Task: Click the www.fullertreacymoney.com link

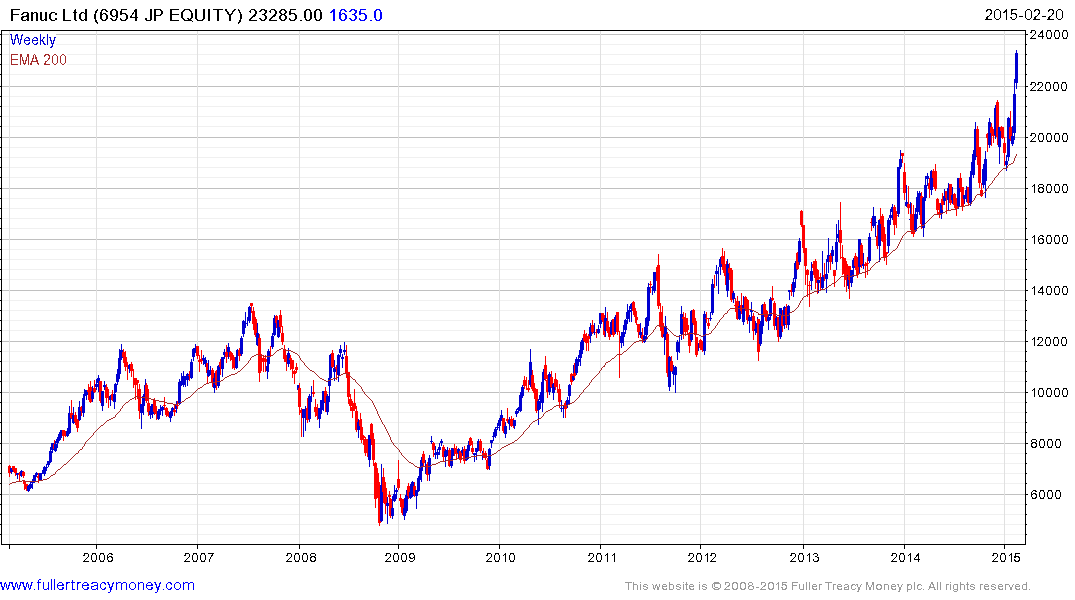Action: point(97,586)
